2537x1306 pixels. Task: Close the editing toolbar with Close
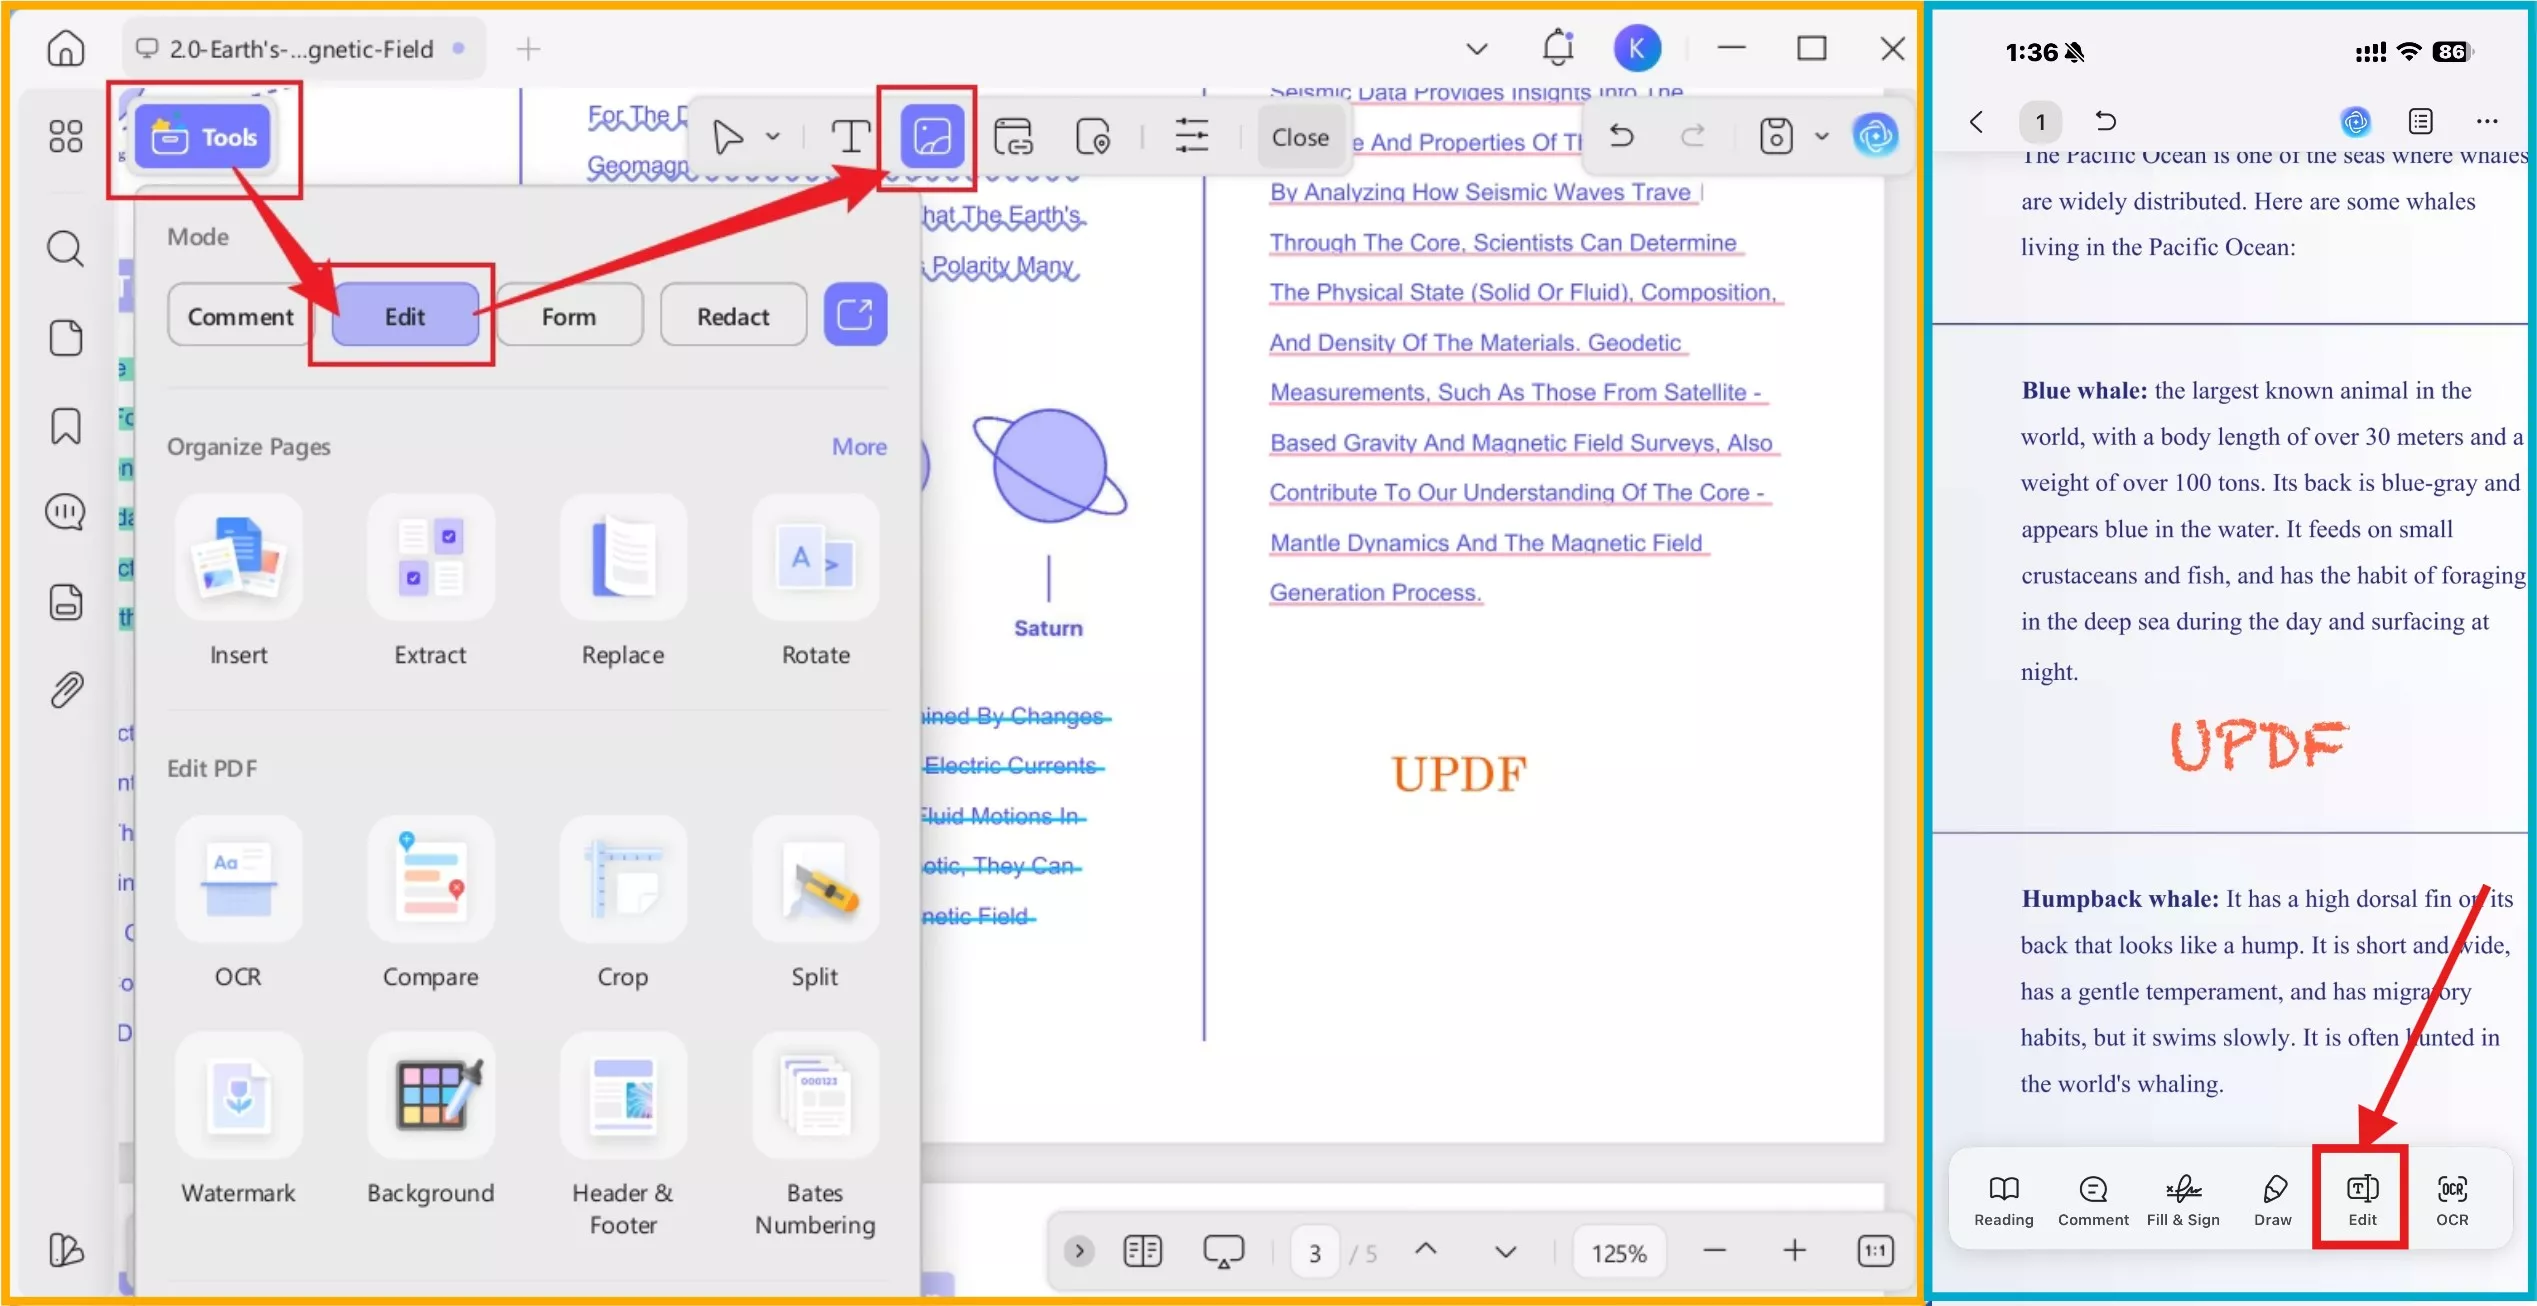pos(1300,137)
